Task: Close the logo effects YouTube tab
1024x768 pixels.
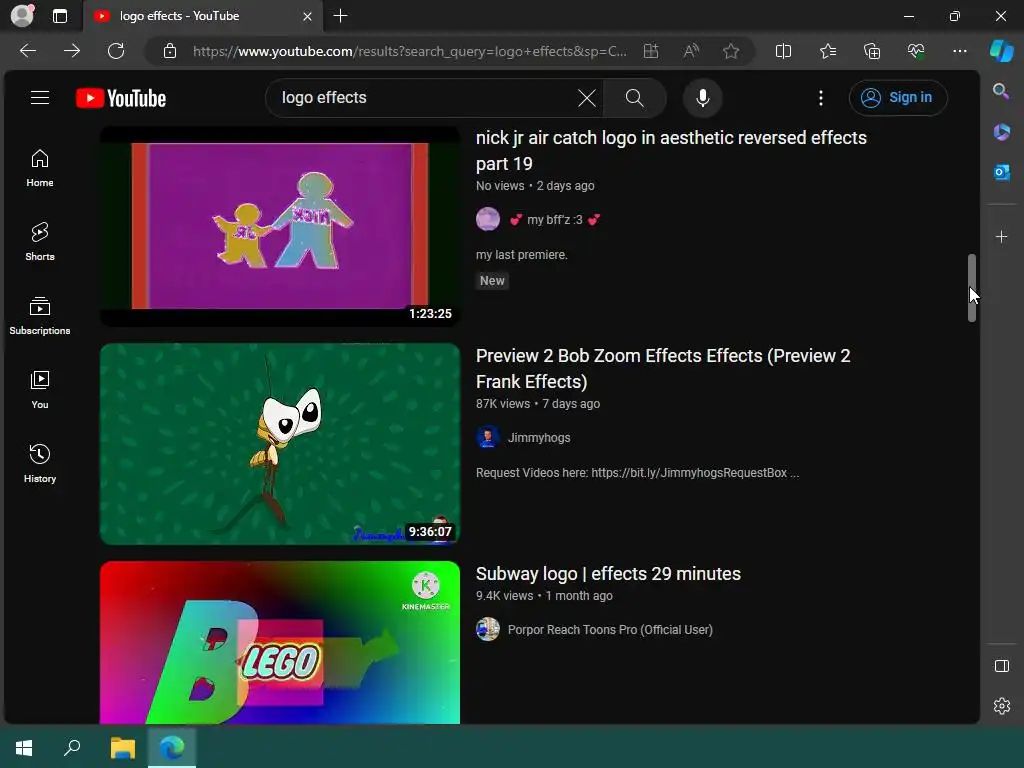Action: pos(307,16)
